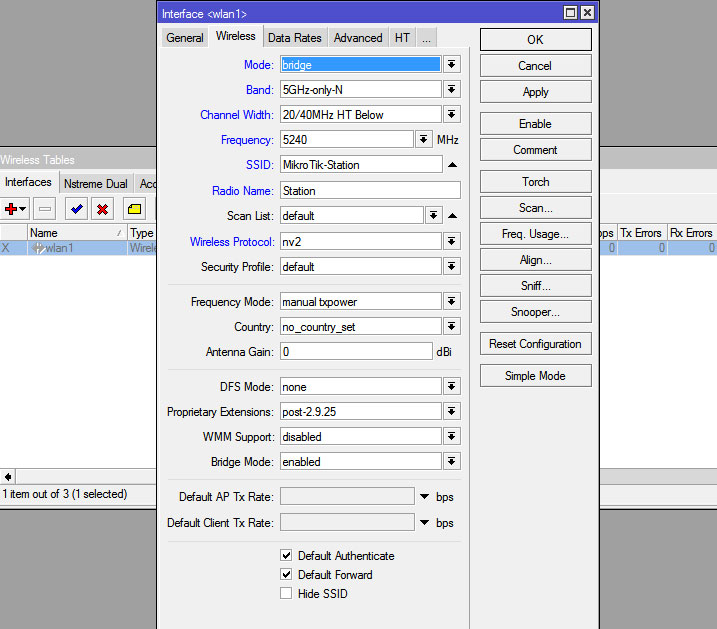Viewport: 717px width, 629px height.
Task: Click the red X disable icon
Action: (x=102, y=209)
